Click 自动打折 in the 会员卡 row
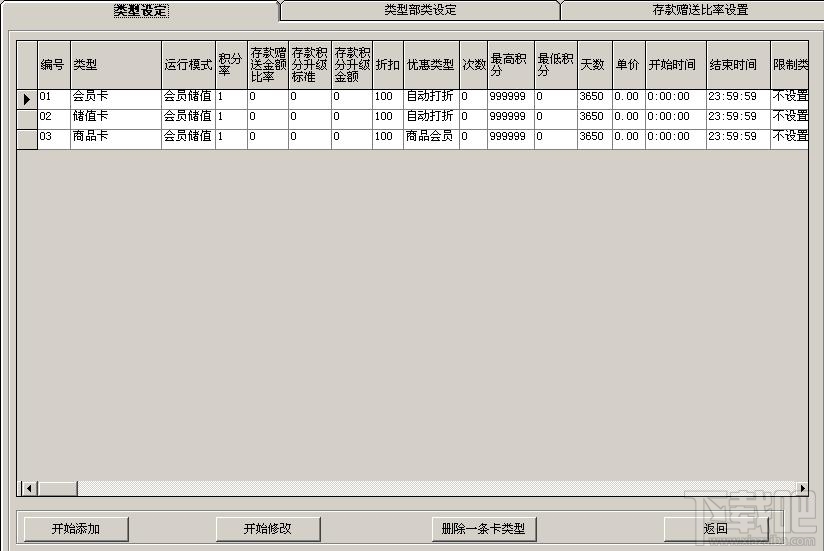Screen dimensions: 824x551 point(431,97)
